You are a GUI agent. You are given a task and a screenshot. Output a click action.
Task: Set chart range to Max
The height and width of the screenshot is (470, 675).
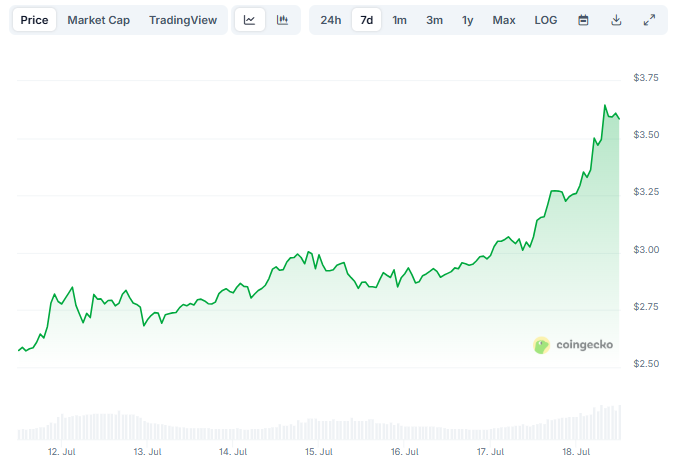[504, 20]
